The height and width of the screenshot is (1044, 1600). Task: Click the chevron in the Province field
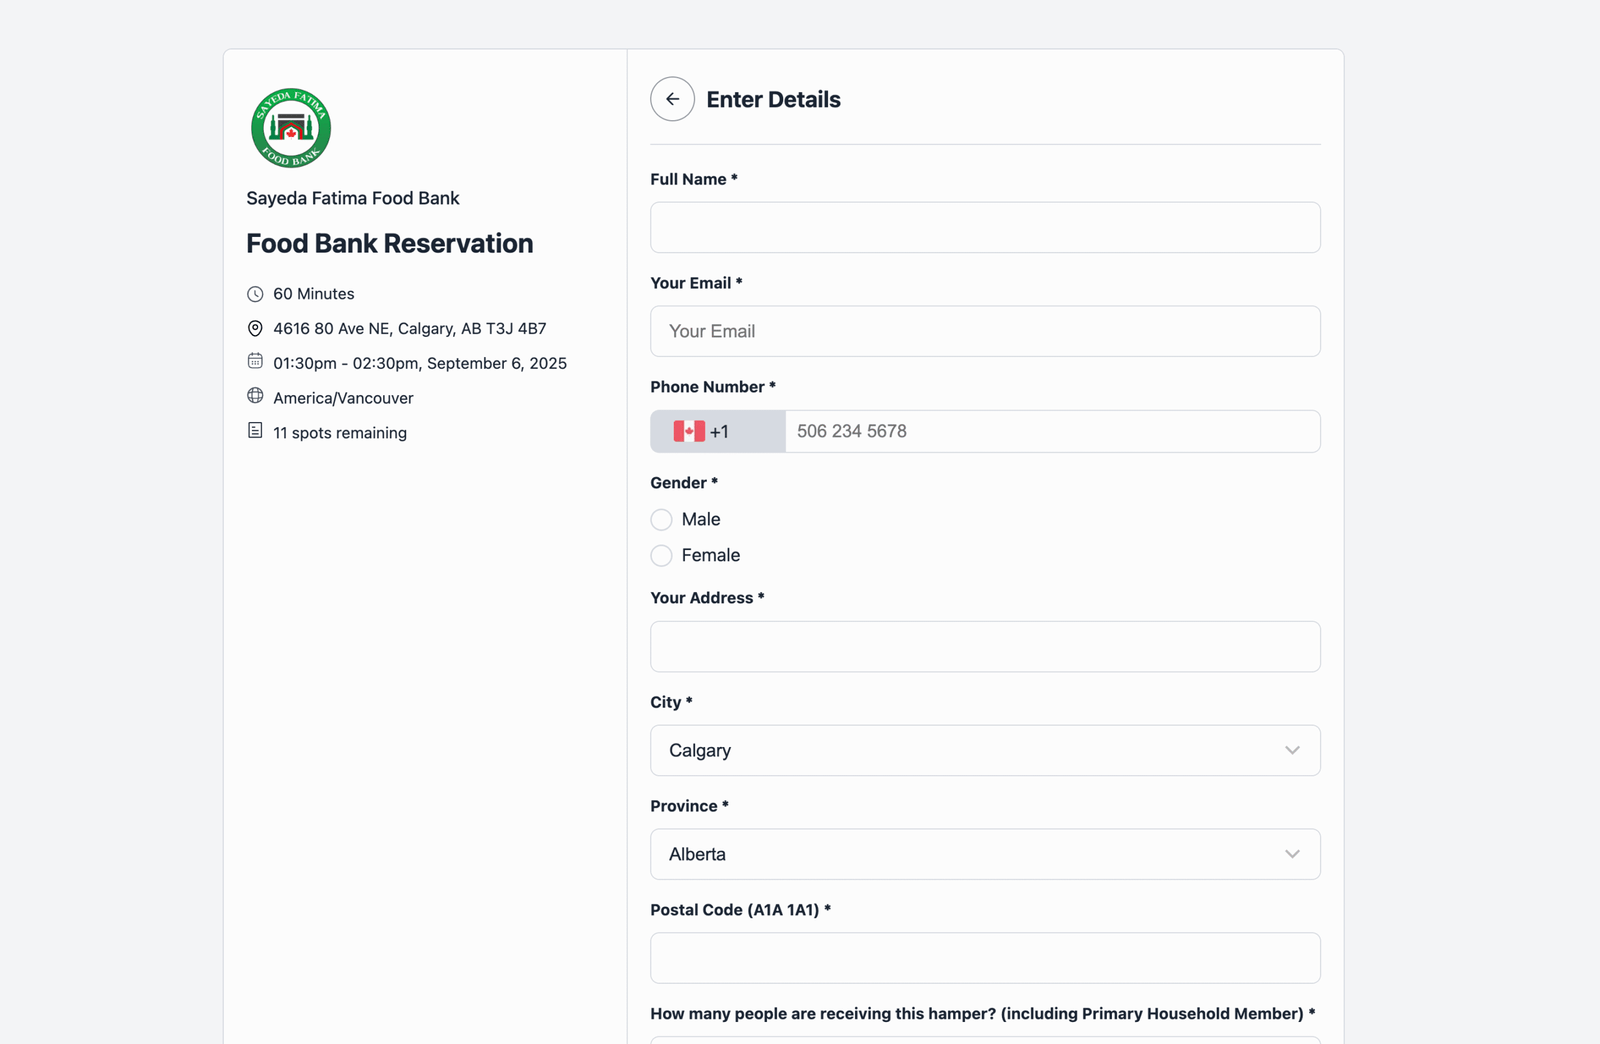(x=1292, y=854)
